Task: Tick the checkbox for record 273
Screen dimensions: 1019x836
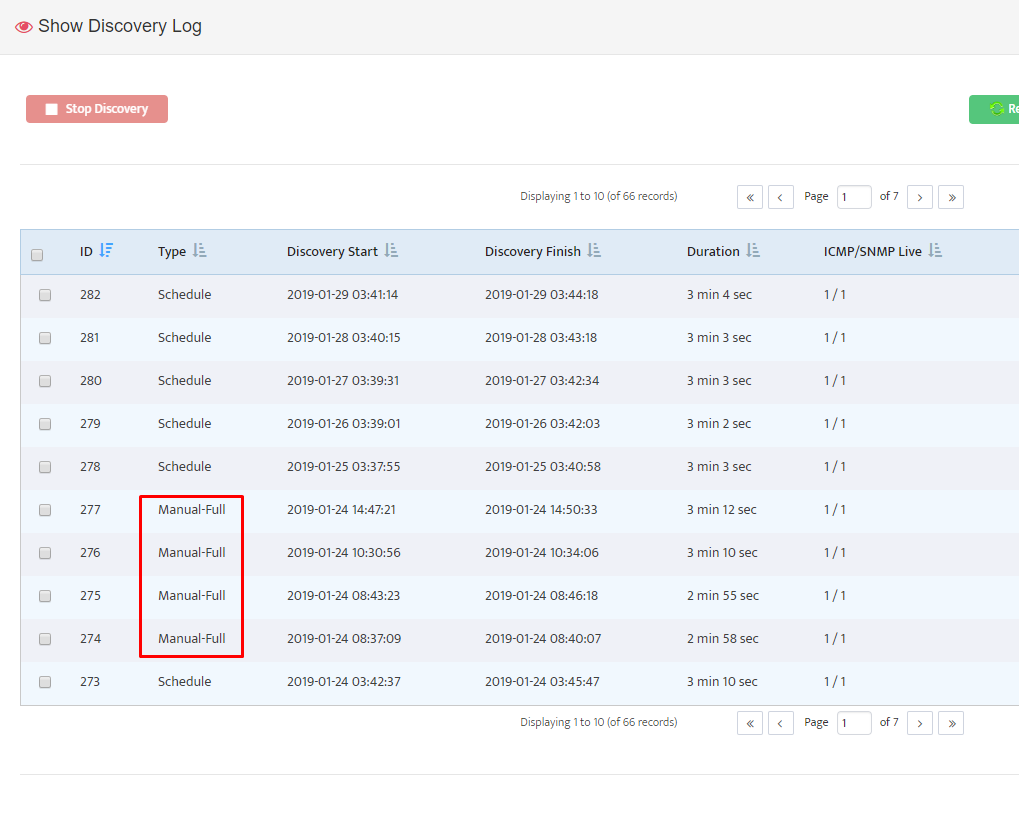Action: coord(45,682)
